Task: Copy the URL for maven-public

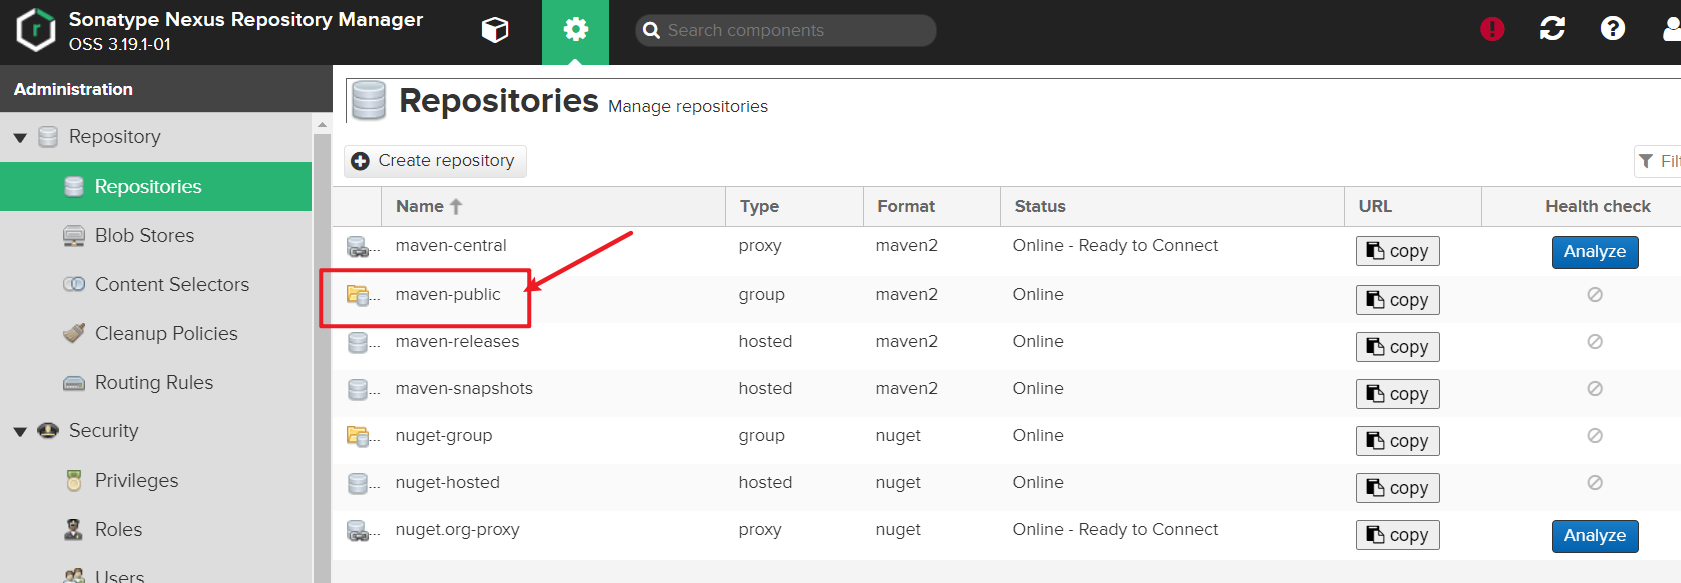Action: tap(1397, 300)
